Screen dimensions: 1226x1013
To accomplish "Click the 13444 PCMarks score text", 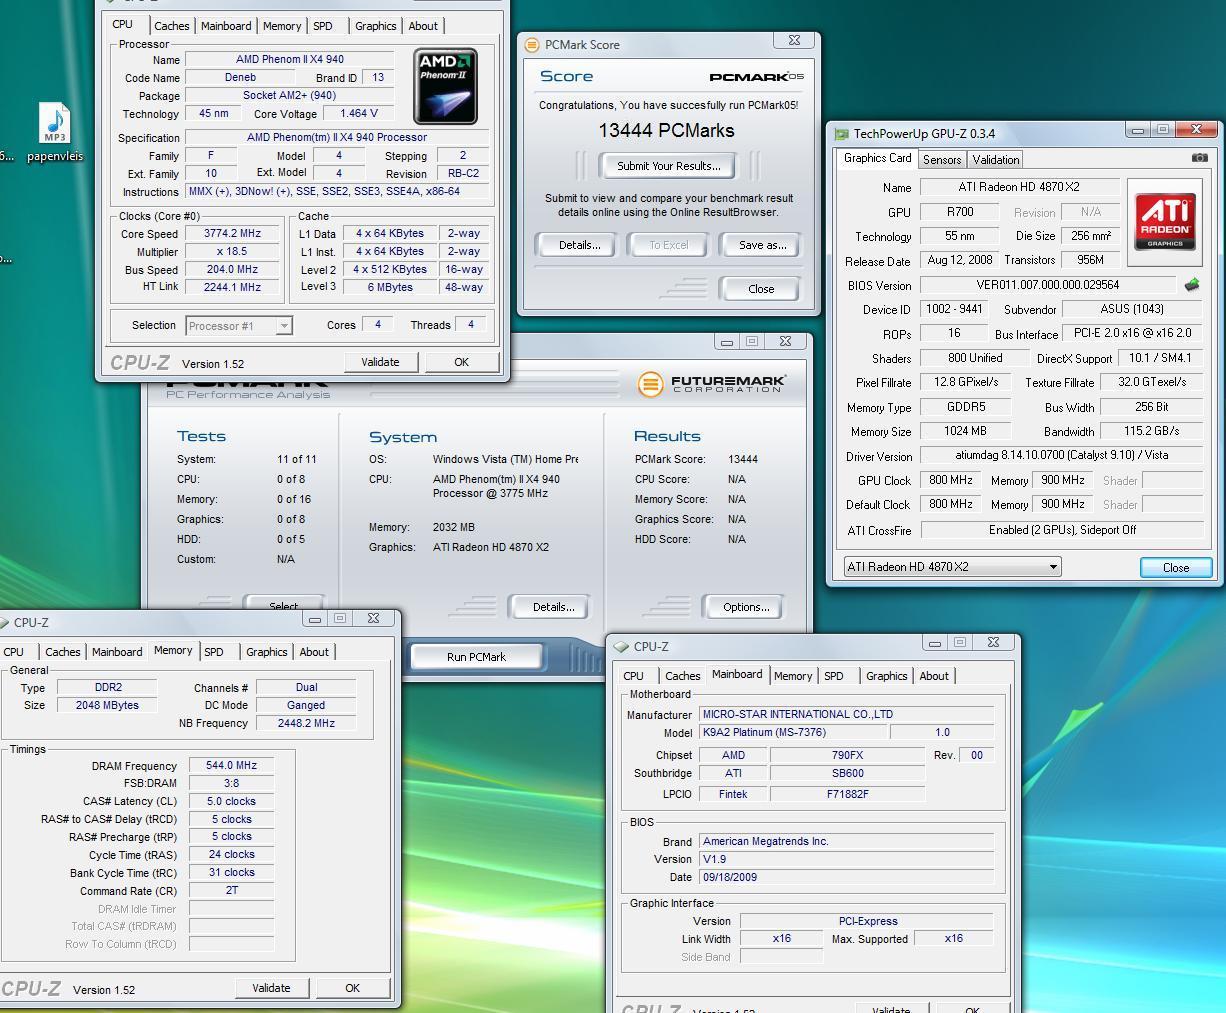I will click(x=667, y=131).
